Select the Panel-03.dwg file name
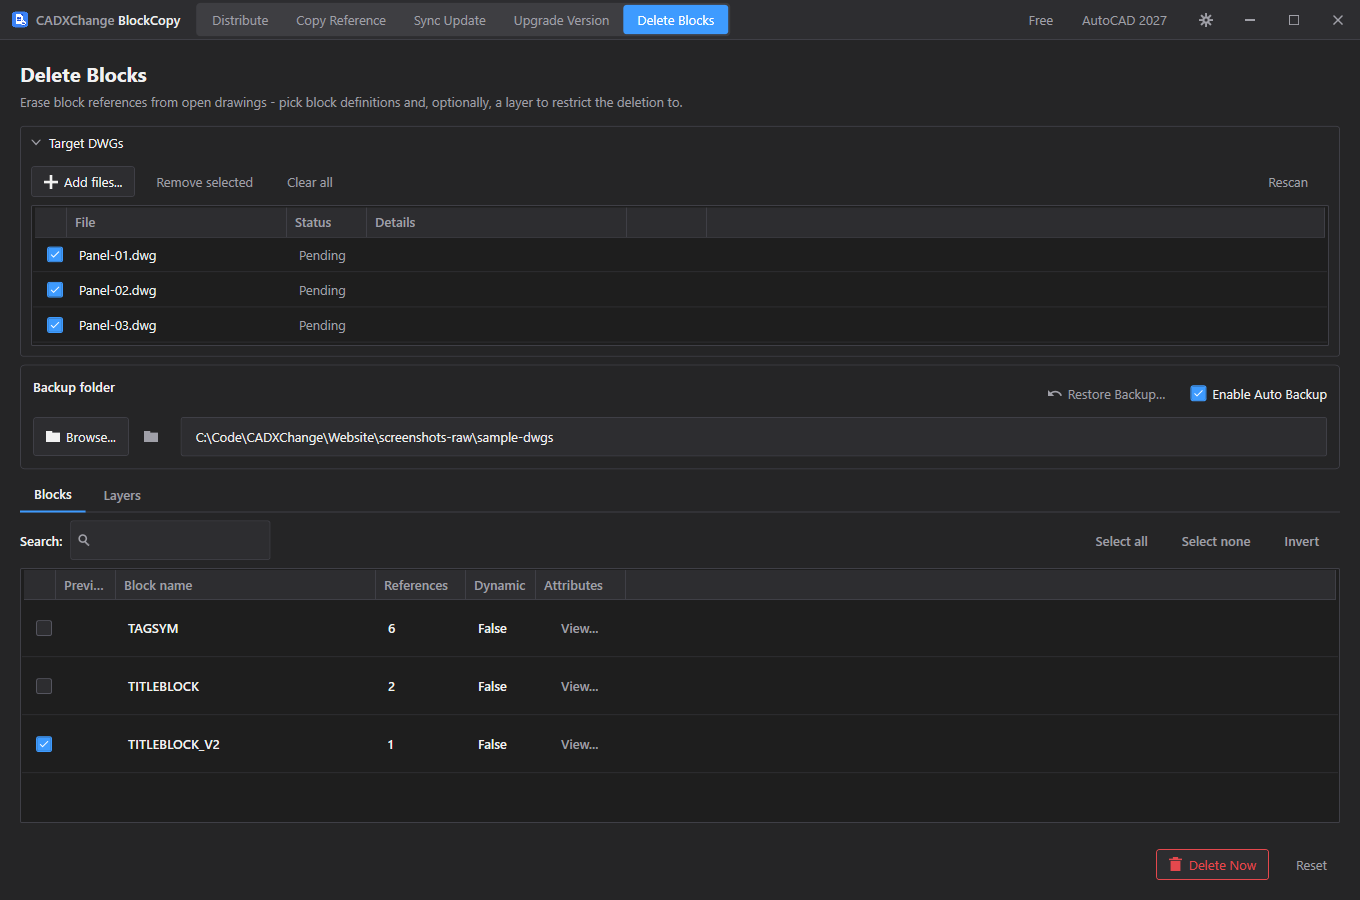 click(118, 325)
